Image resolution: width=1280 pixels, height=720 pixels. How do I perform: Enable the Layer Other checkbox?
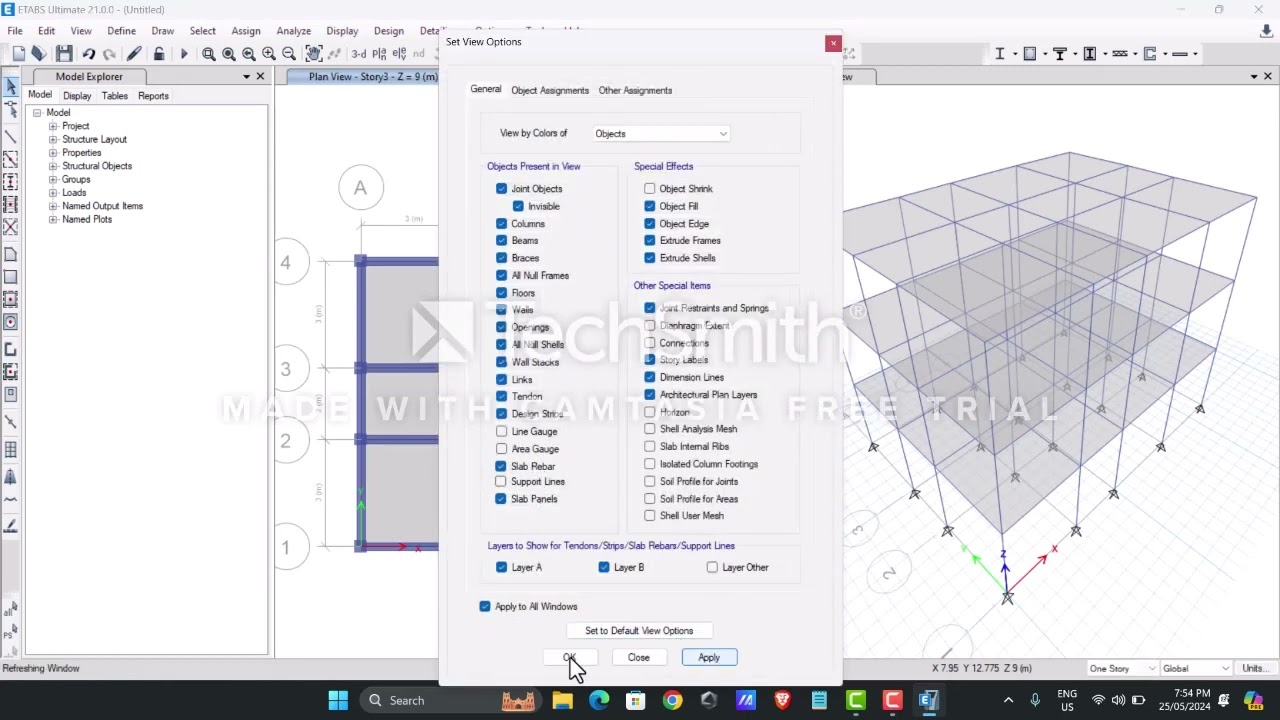pos(712,567)
